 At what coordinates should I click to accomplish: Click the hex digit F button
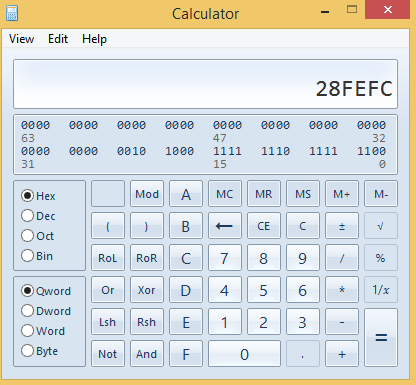(186, 354)
